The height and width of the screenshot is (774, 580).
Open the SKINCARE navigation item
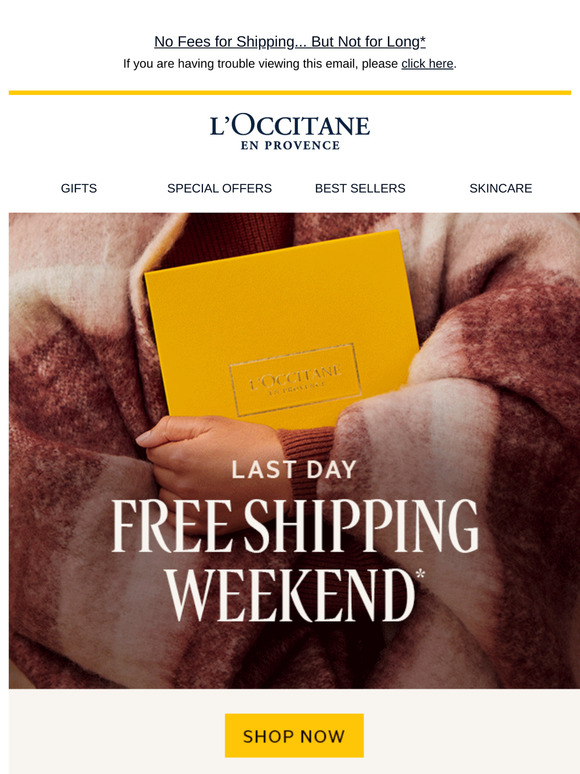[501, 188]
